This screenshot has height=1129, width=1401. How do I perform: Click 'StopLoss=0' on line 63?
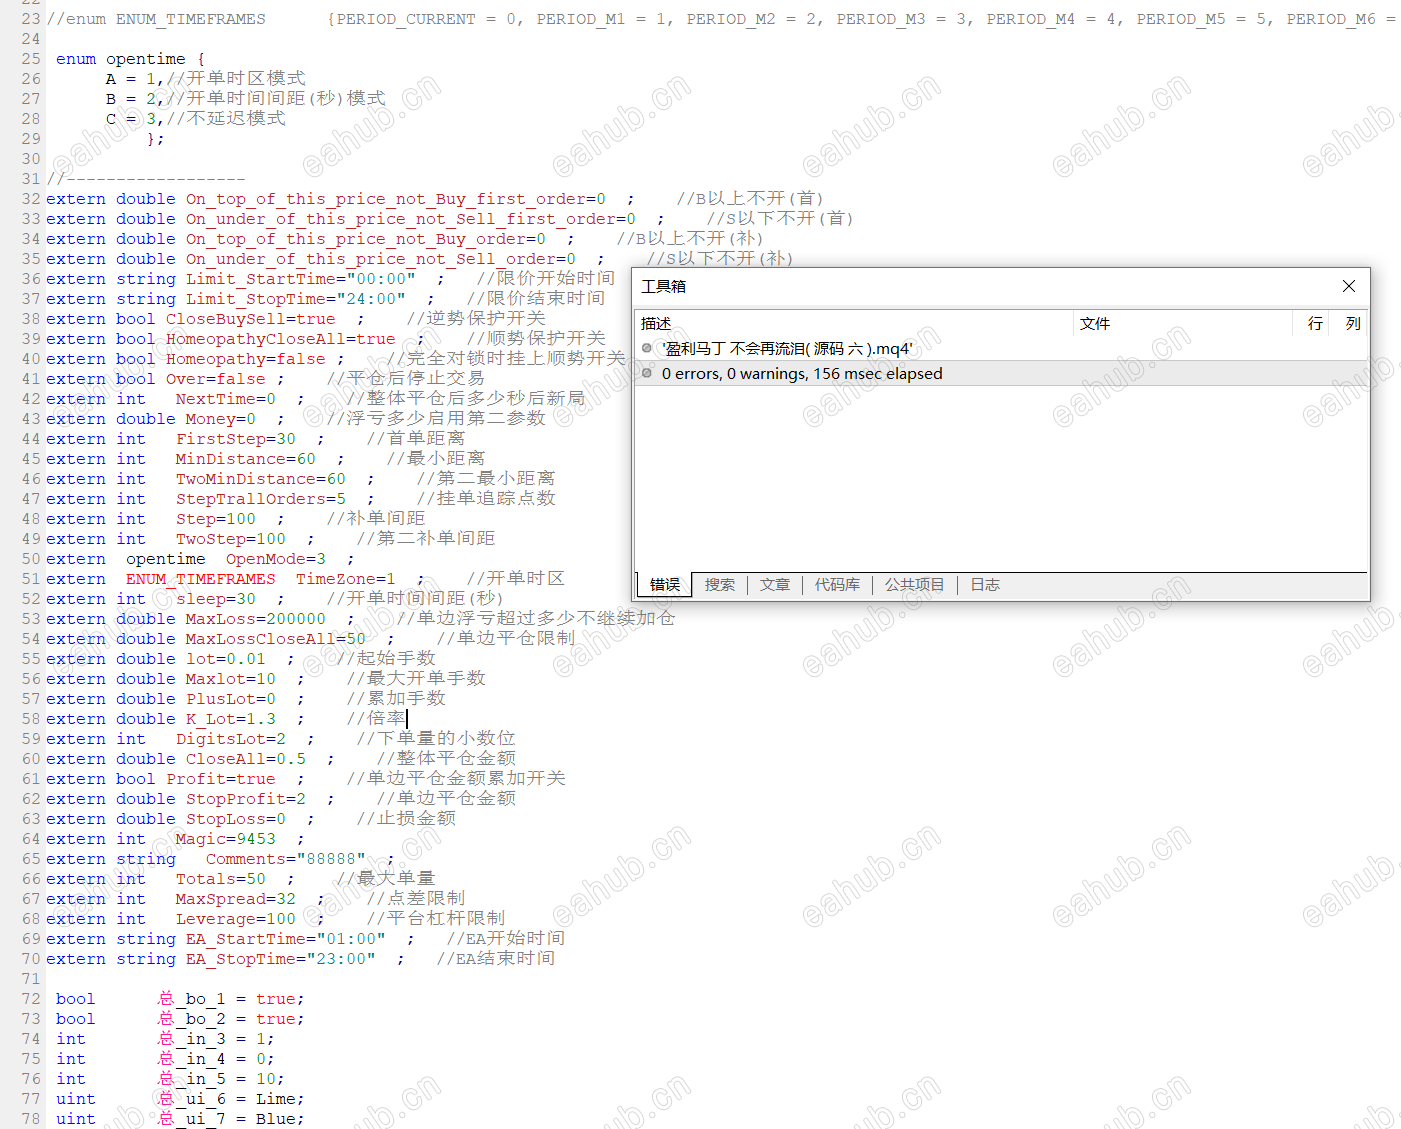(236, 819)
